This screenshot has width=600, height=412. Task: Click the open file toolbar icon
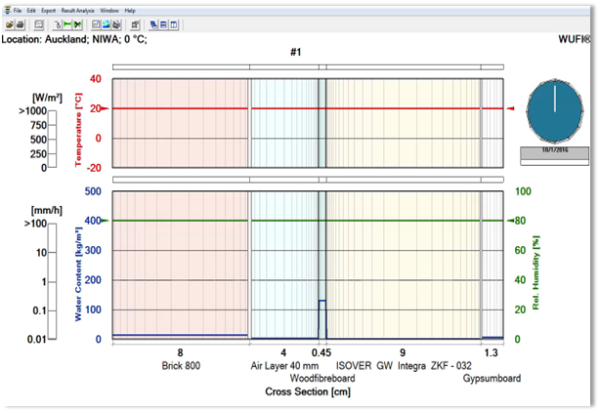coord(9,22)
